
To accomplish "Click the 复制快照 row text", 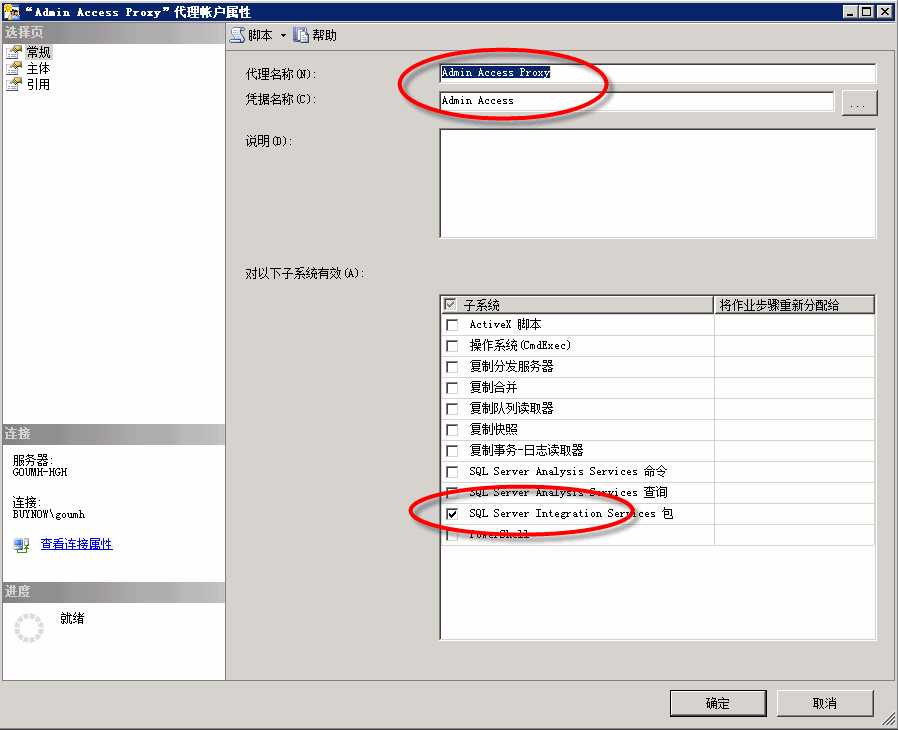I will point(493,429).
